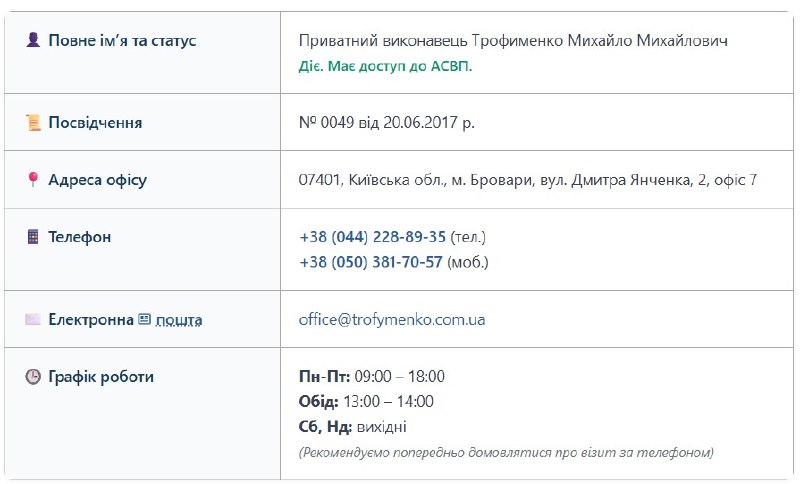Screen dimensions: 800x484
Task: Click the italic note about booking a visit
Action: [506, 452]
